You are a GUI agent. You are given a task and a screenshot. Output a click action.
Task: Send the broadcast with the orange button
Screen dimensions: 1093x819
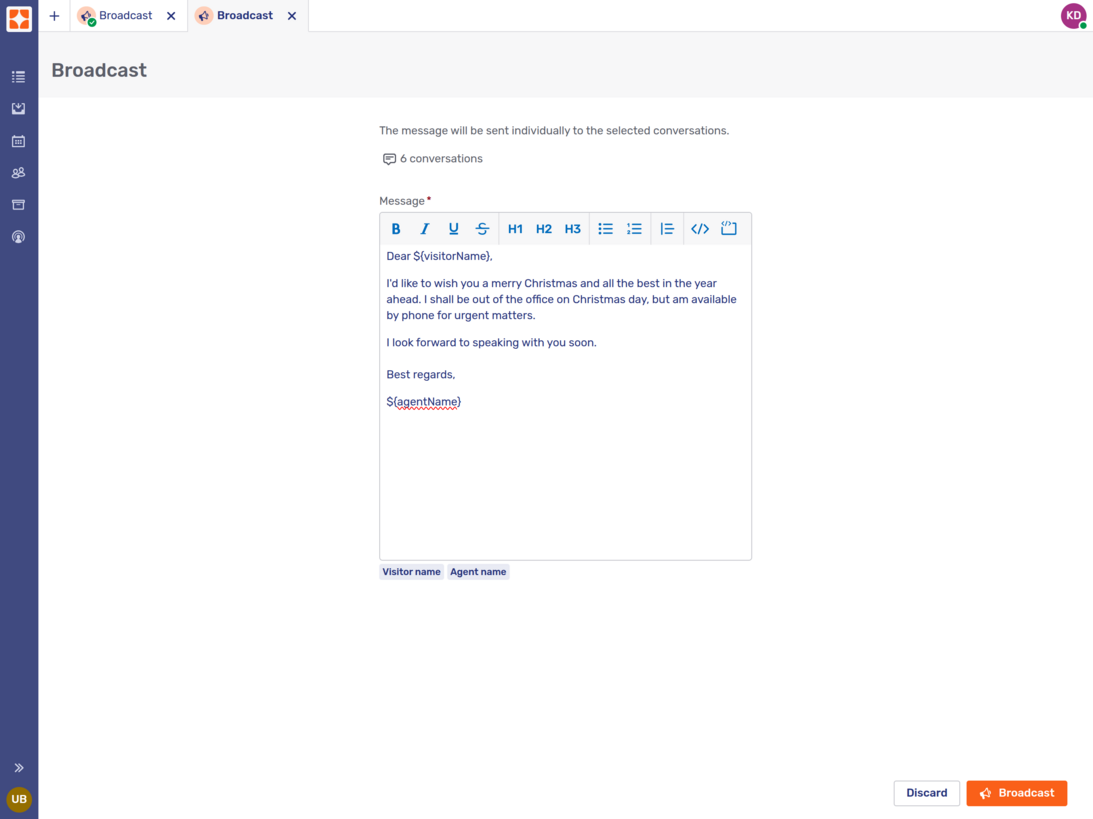(x=1016, y=793)
